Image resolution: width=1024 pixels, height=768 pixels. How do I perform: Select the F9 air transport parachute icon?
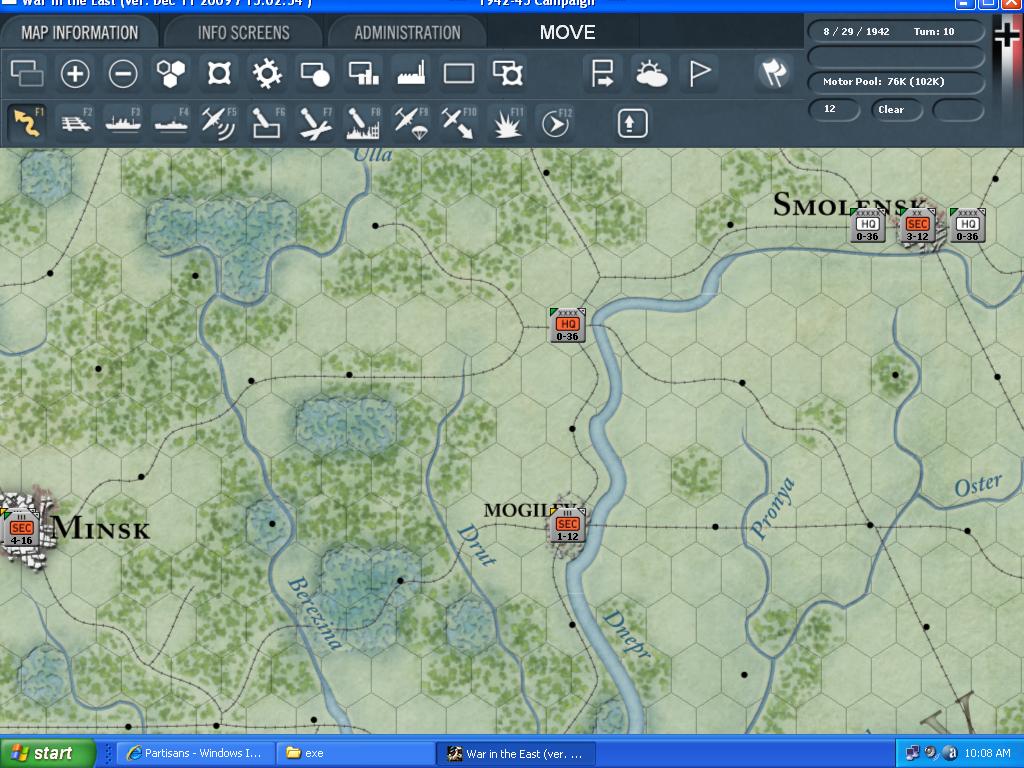(411, 123)
